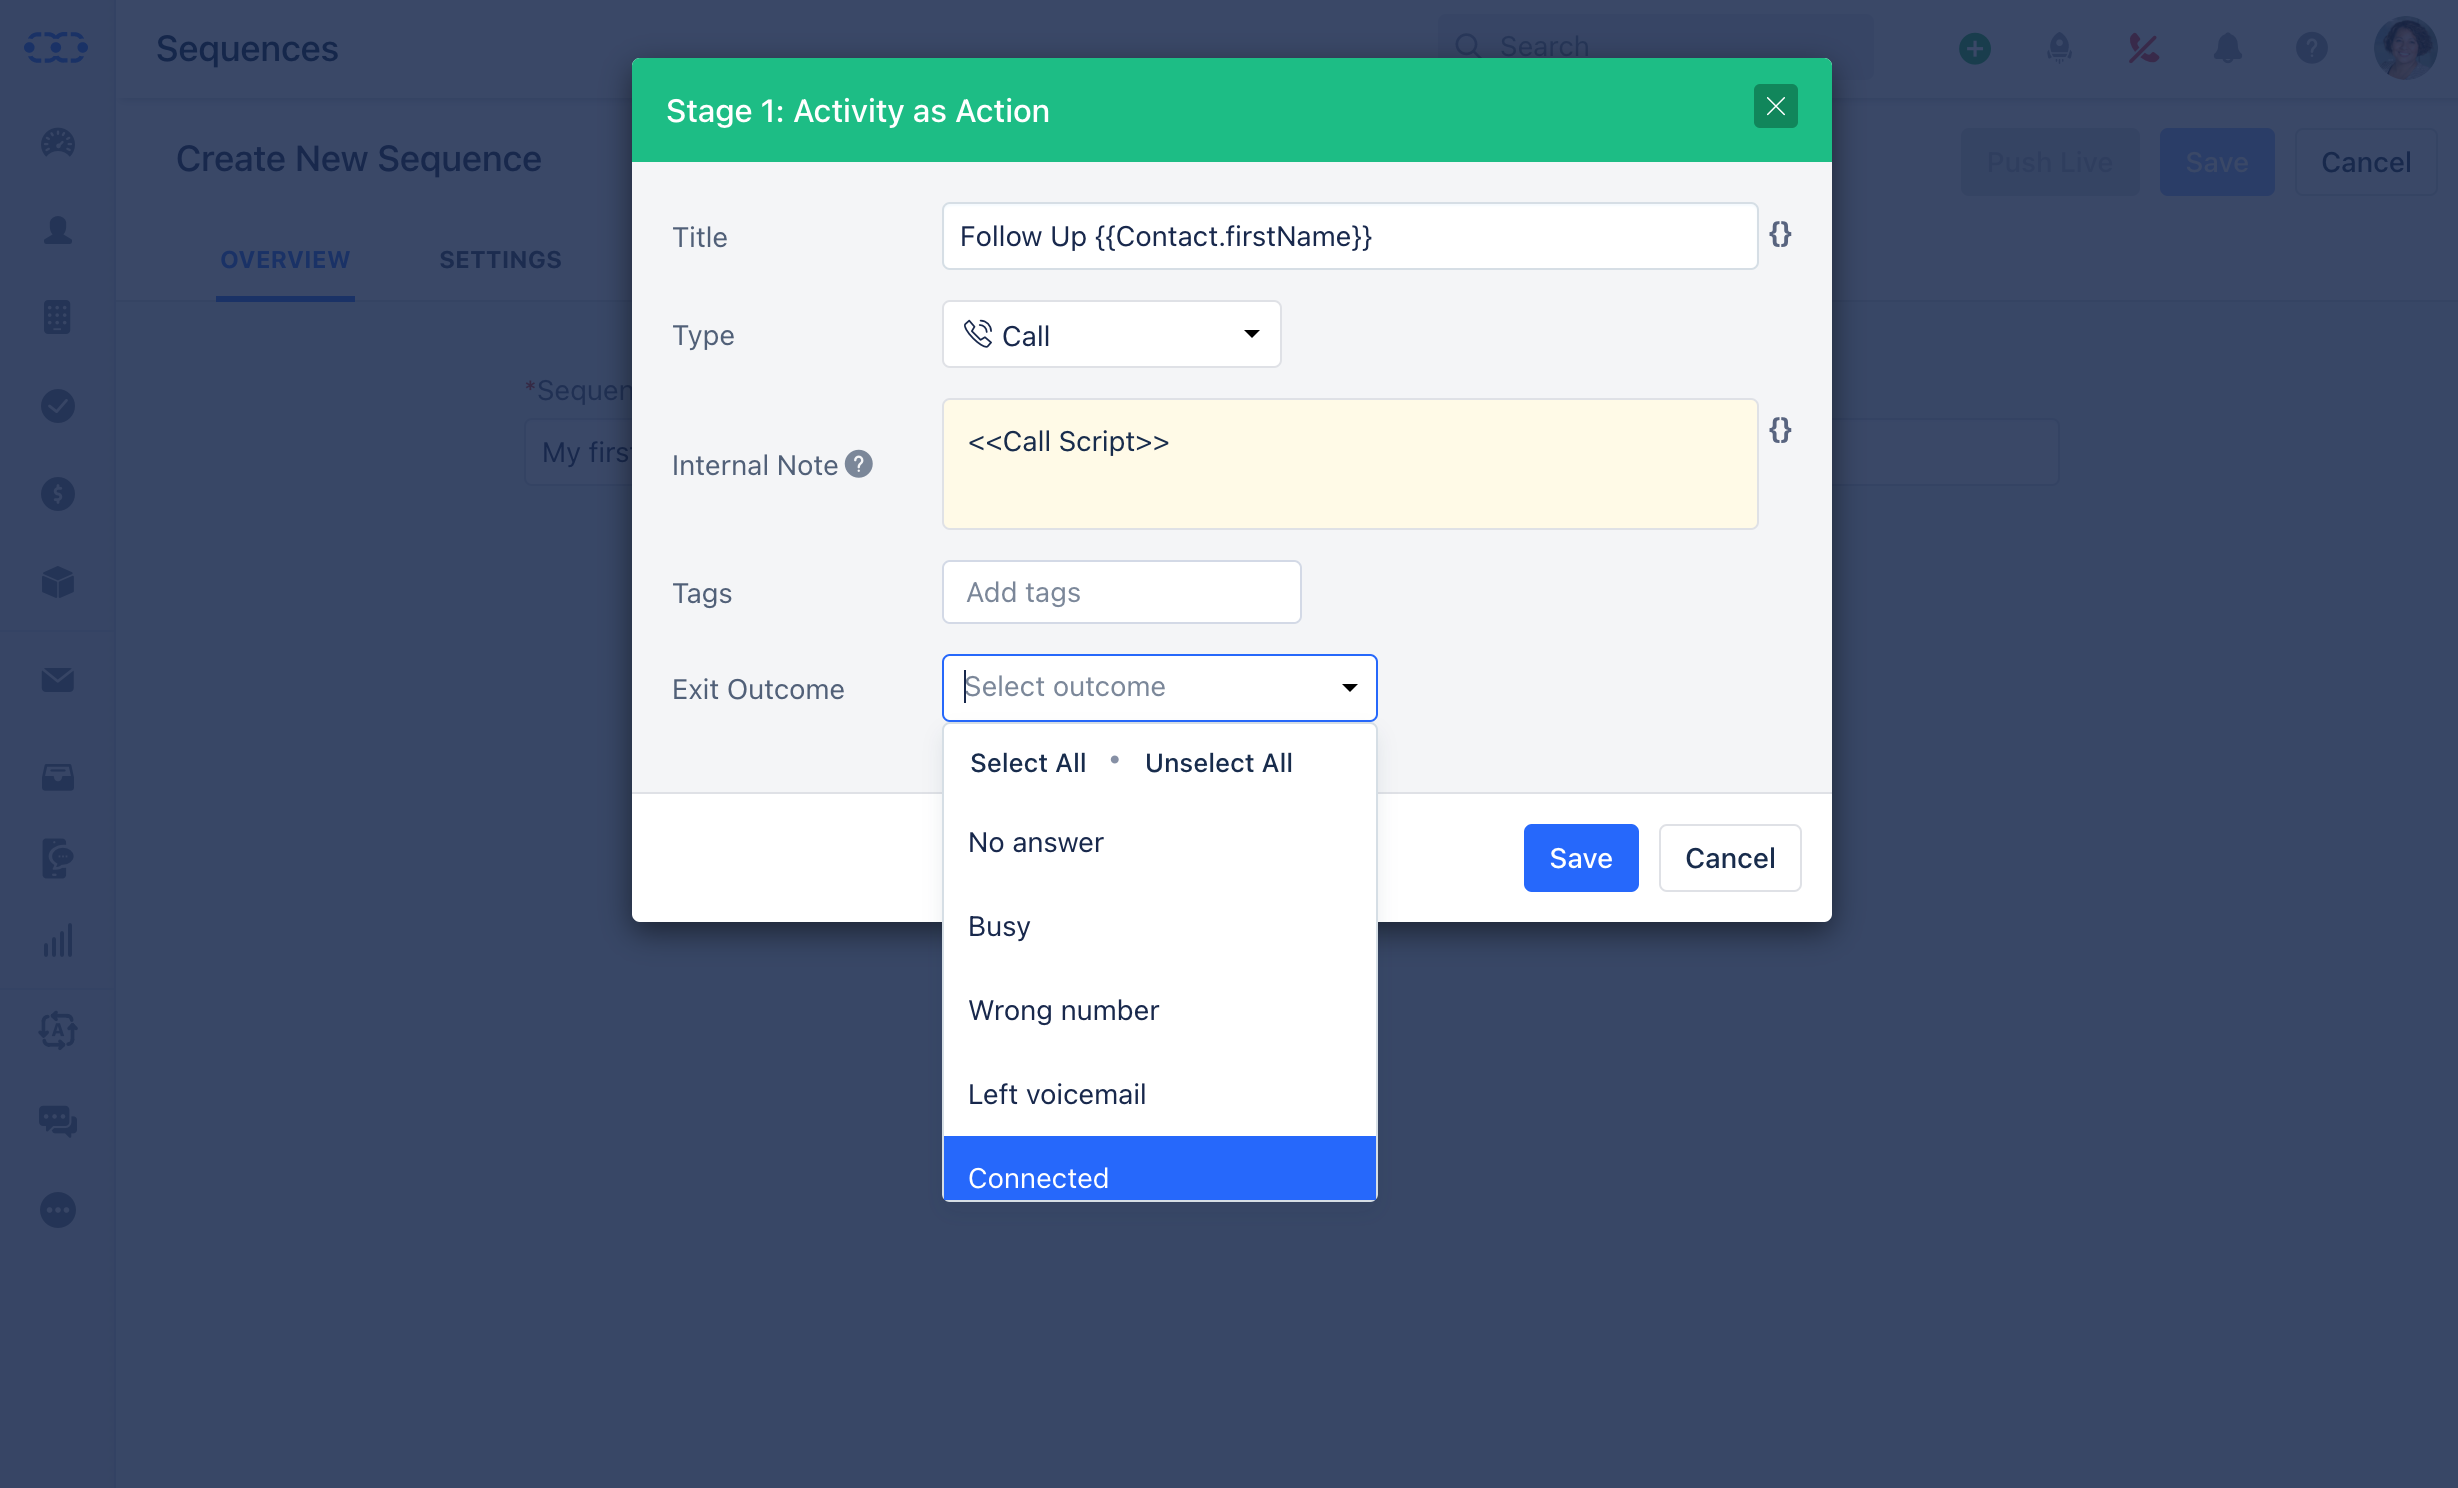Close the Stage 1 dialog with X
Viewport: 2458px width, 1488px height.
click(x=1775, y=107)
